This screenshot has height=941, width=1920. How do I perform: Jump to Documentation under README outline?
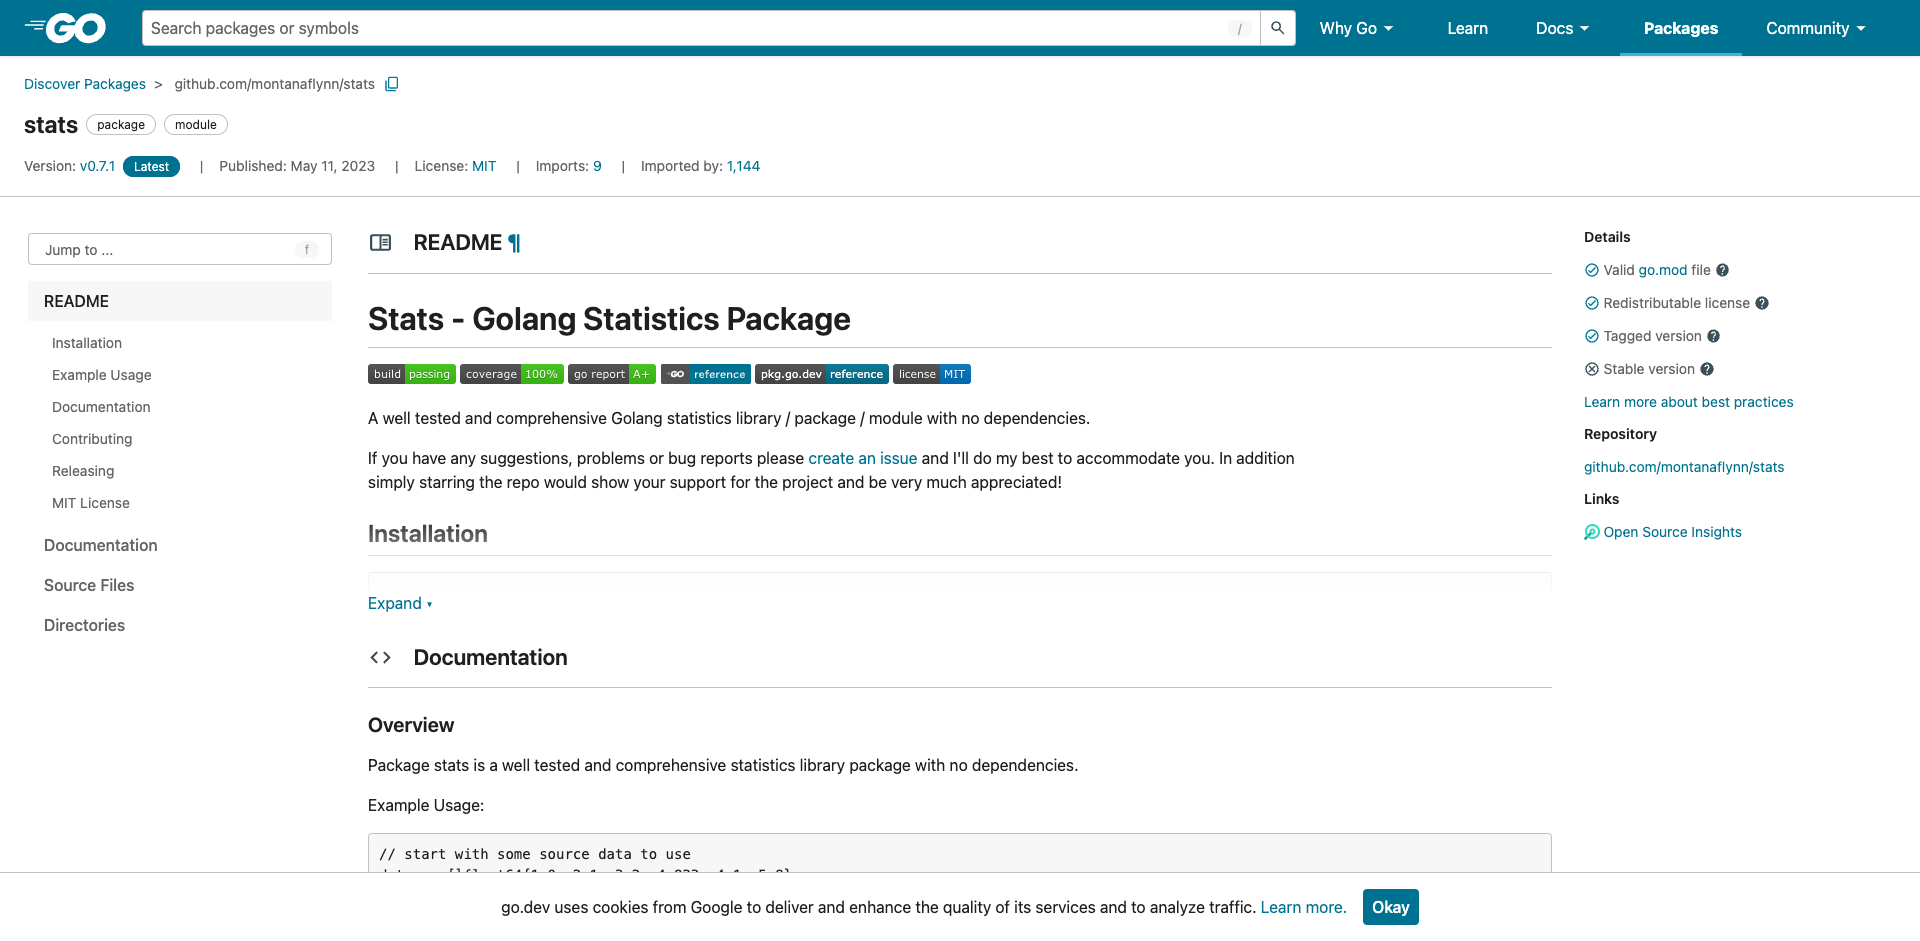(101, 407)
